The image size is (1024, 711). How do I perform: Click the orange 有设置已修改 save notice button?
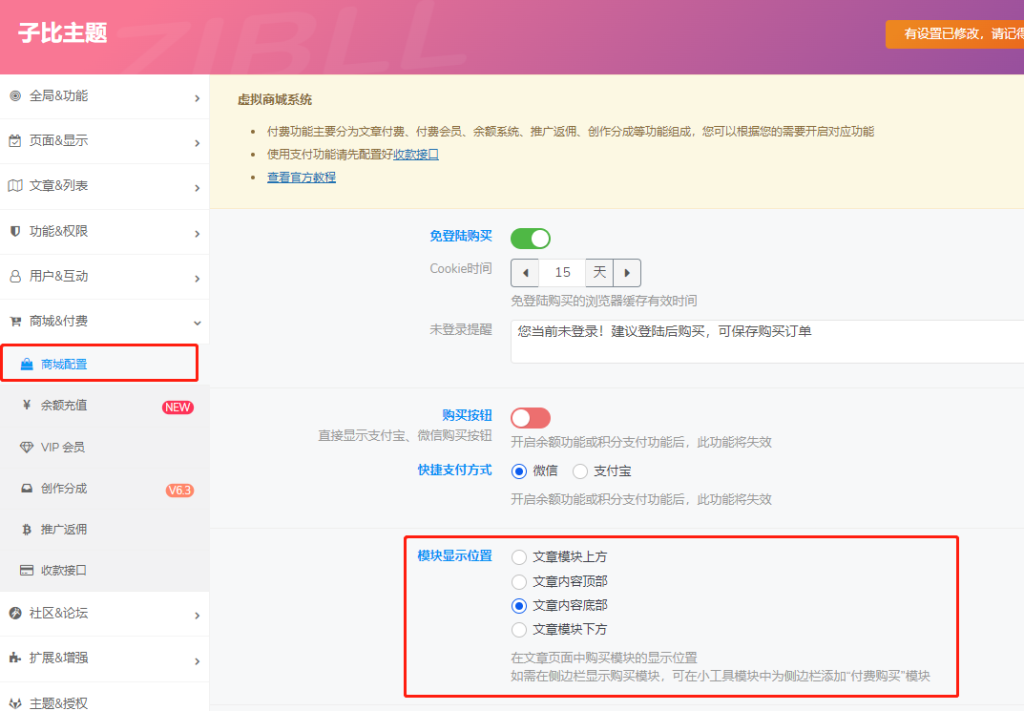(955, 34)
